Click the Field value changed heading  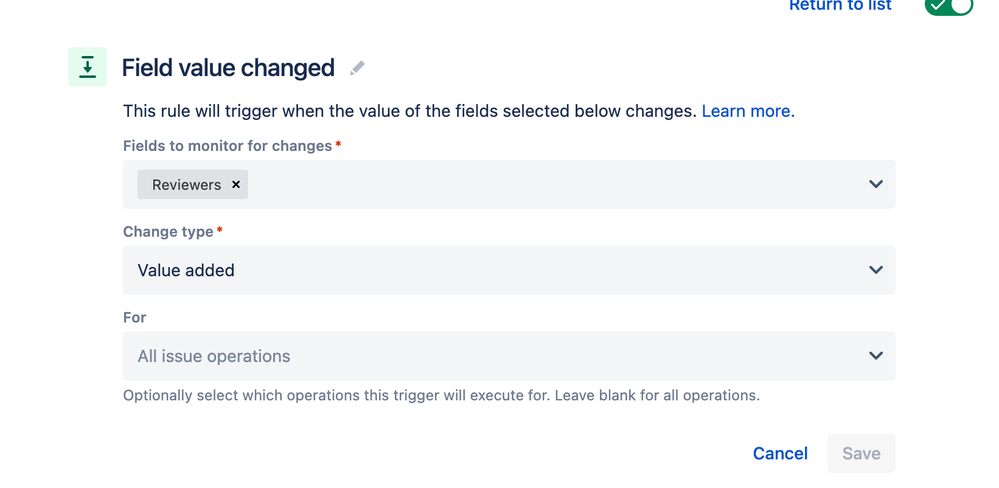tap(228, 68)
